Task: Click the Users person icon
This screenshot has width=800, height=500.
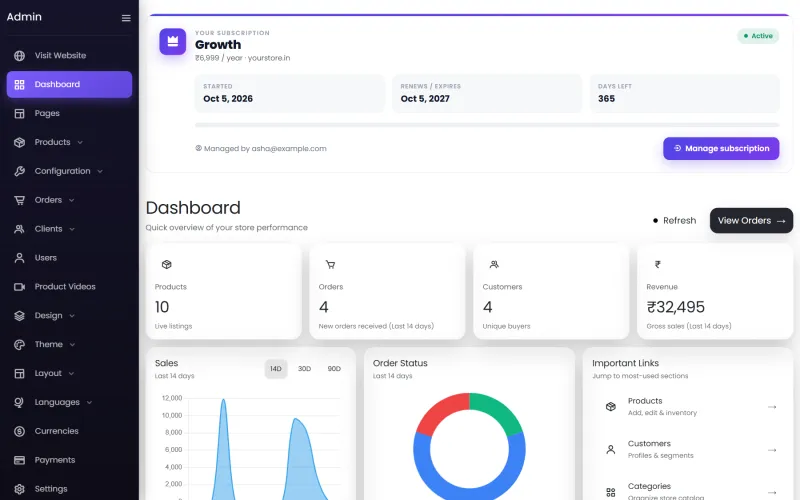Action: [19, 258]
